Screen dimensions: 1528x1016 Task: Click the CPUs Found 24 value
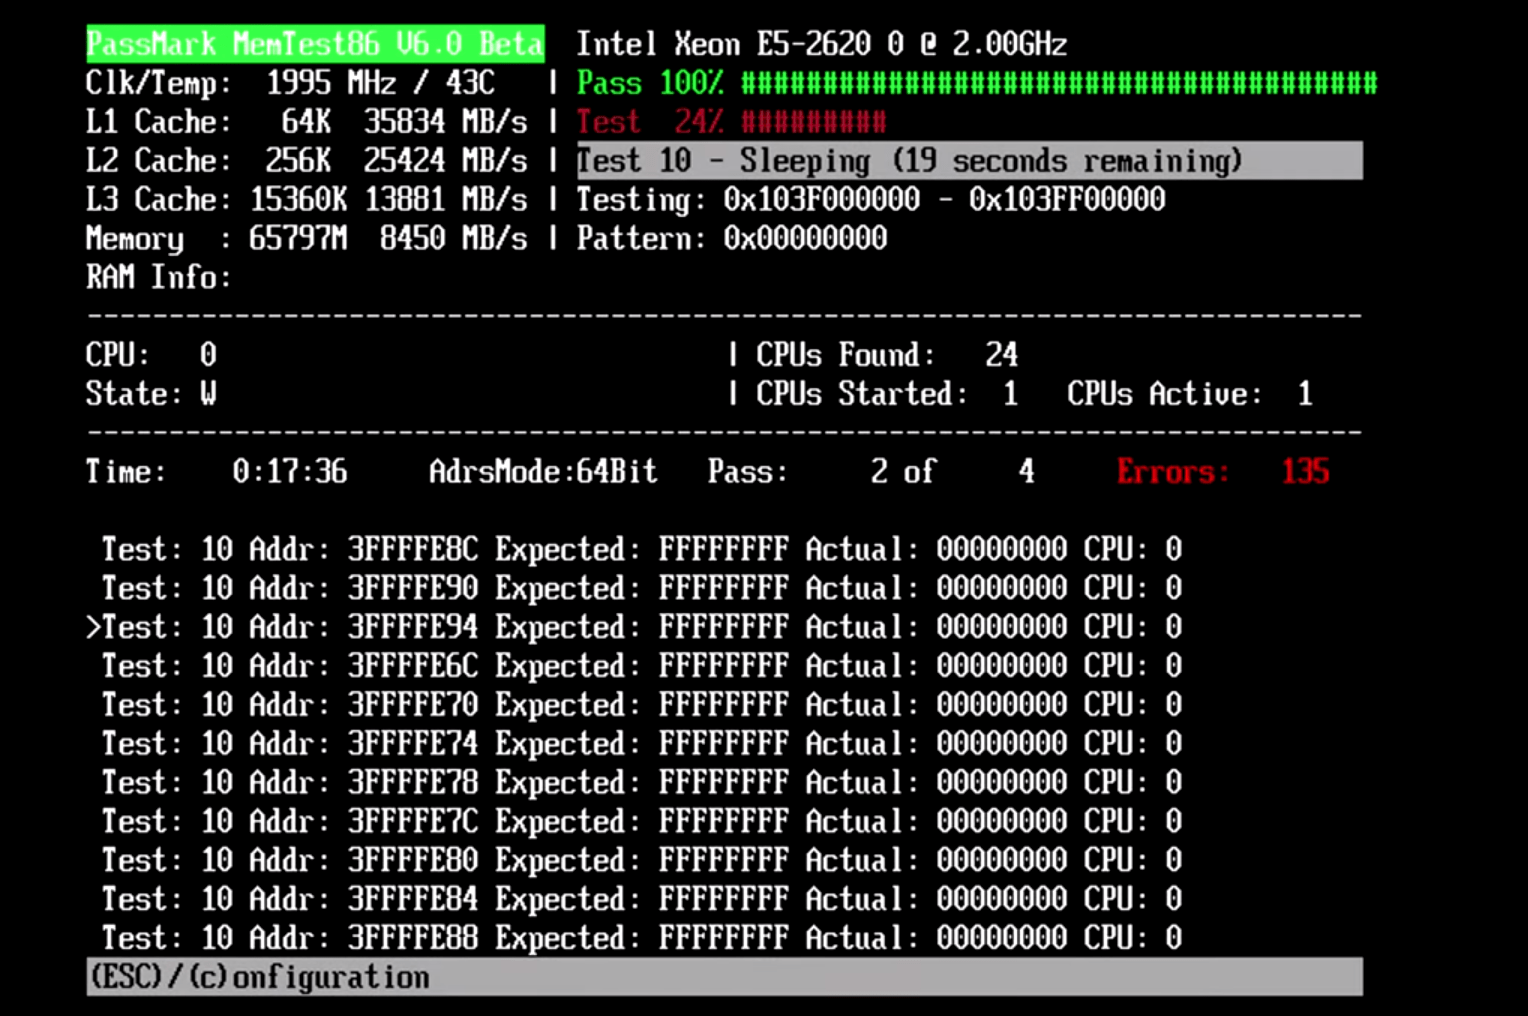(1000, 355)
